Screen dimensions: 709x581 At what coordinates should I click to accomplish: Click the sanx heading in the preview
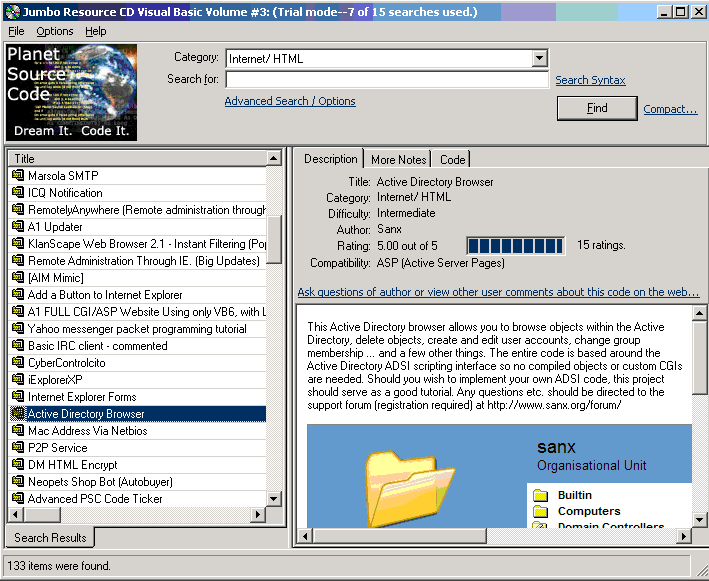pyautogui.click(x=556, y=447)
